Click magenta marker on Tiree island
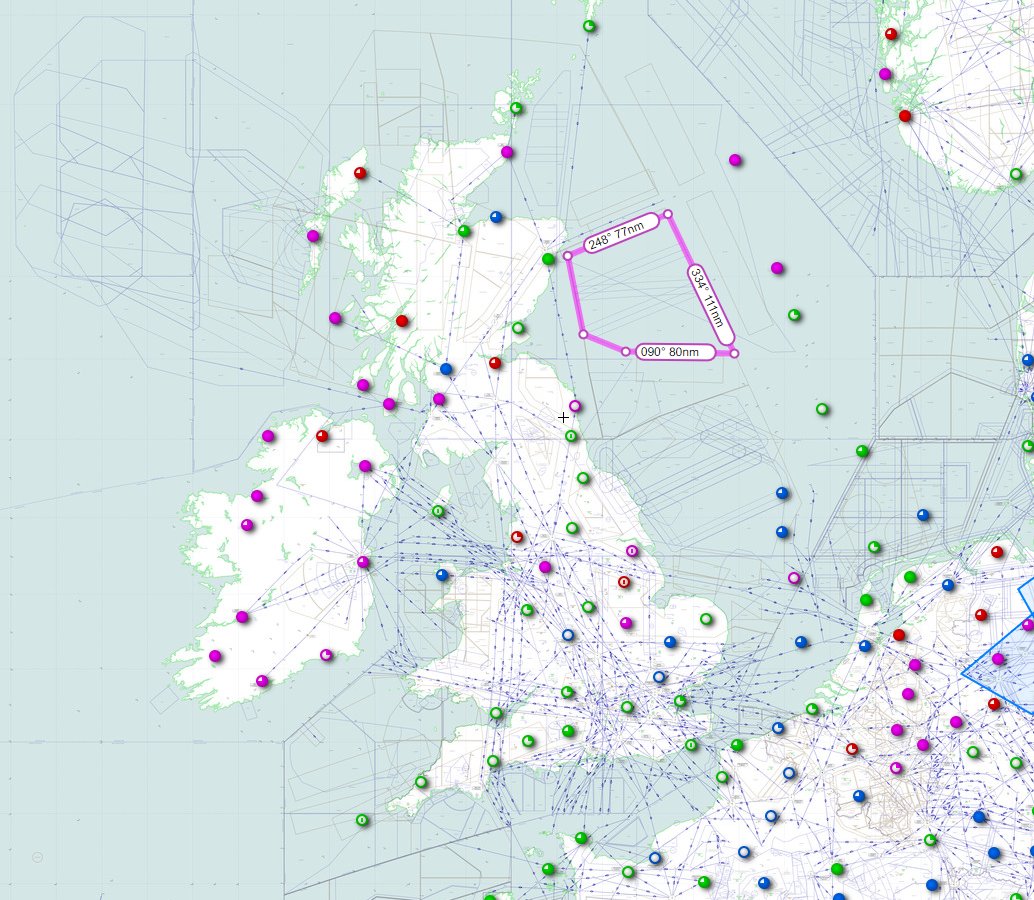This screenshot has width=1034, height=900. [x=335, y=318]
